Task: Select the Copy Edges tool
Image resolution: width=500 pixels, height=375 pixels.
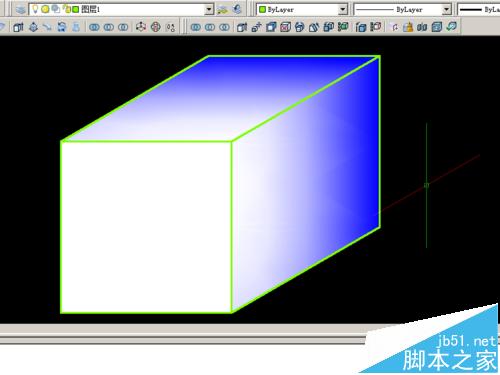Action: pyautogui.click(x=361, y=27)
